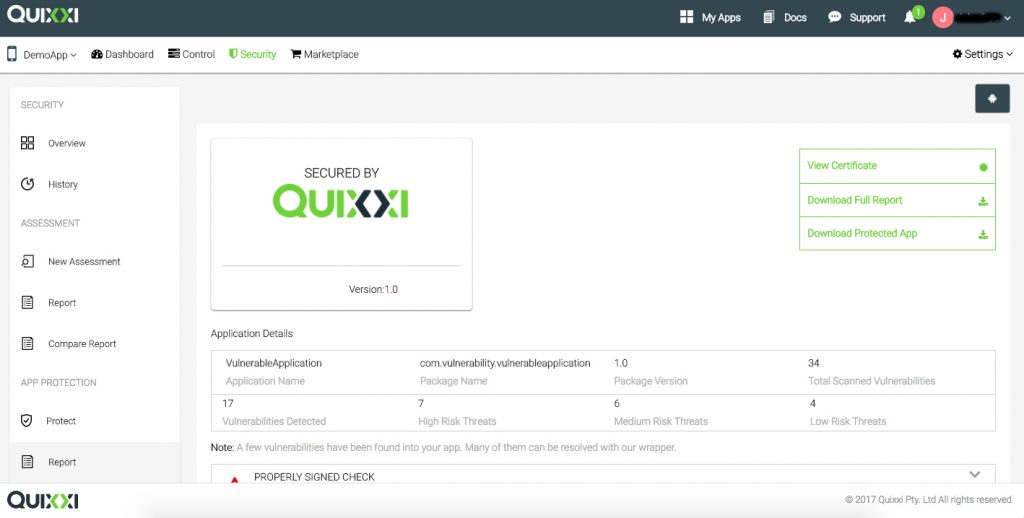The height and width of the screenshot is (518, 1024).
Task: Click the document icon next to Compare Report
Action: (x=27, y=344)
